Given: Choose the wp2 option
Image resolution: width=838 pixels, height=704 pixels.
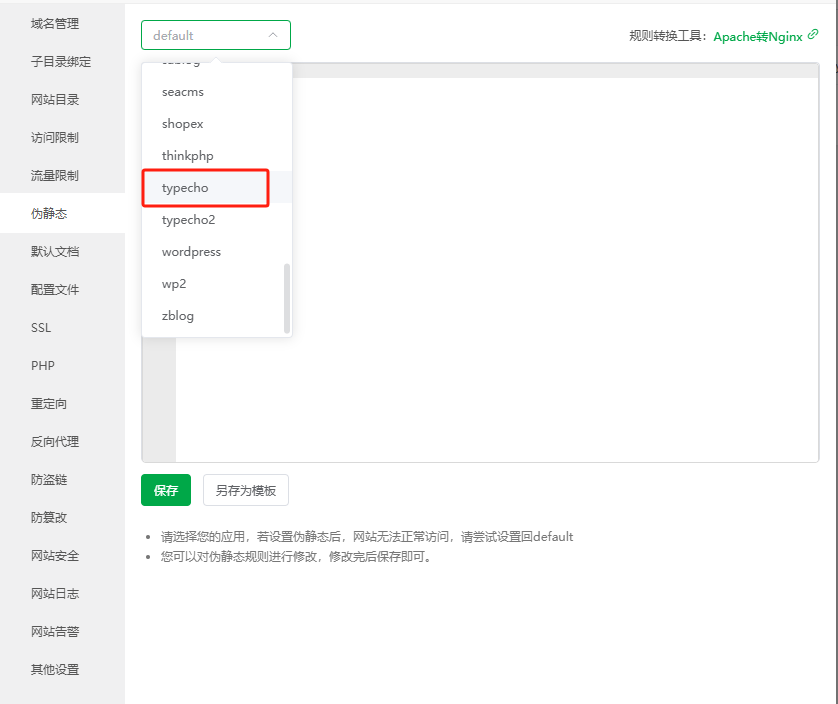Looking at the screenshot, I should (x=174, y=284).
